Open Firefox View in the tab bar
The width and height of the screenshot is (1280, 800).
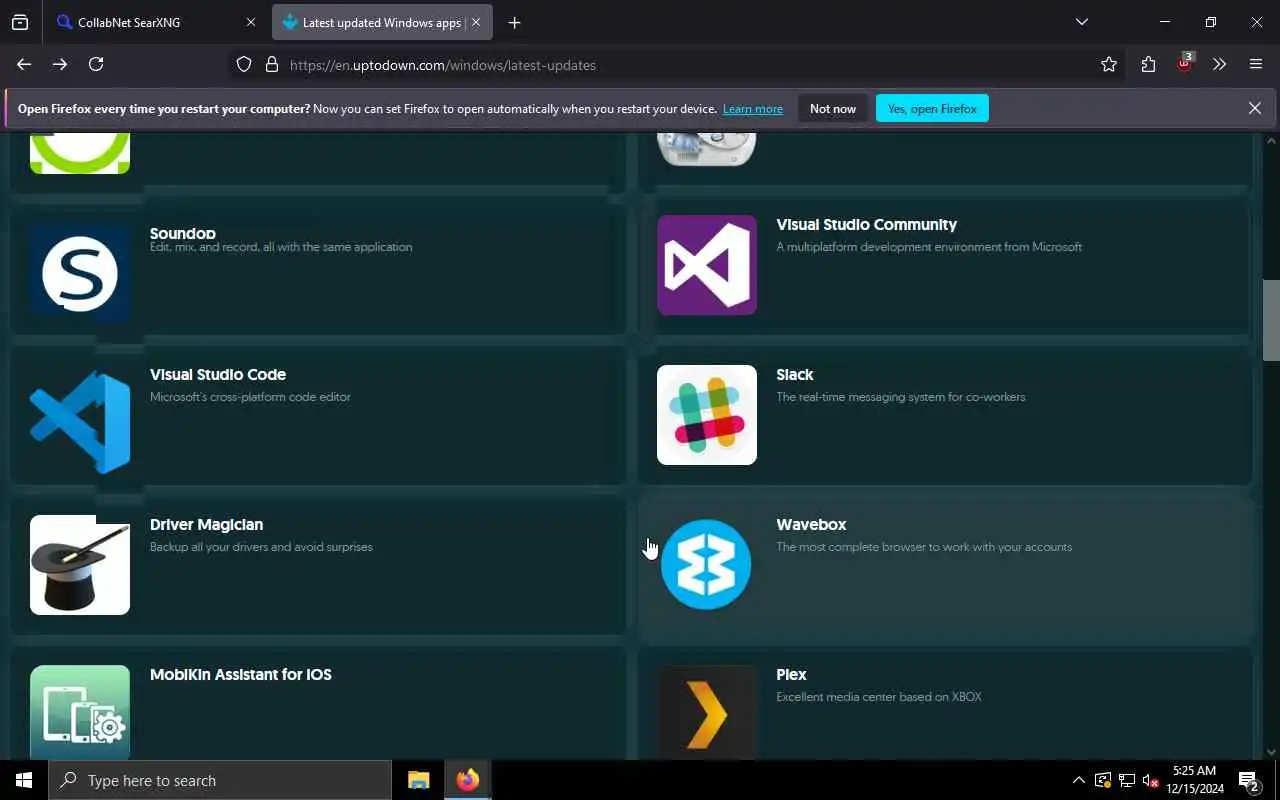(20, 22)
